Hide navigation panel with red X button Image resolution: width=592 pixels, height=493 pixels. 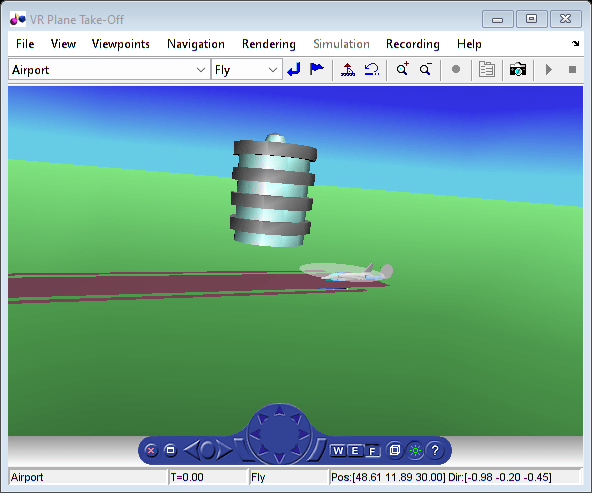click(x=151, y=450)
